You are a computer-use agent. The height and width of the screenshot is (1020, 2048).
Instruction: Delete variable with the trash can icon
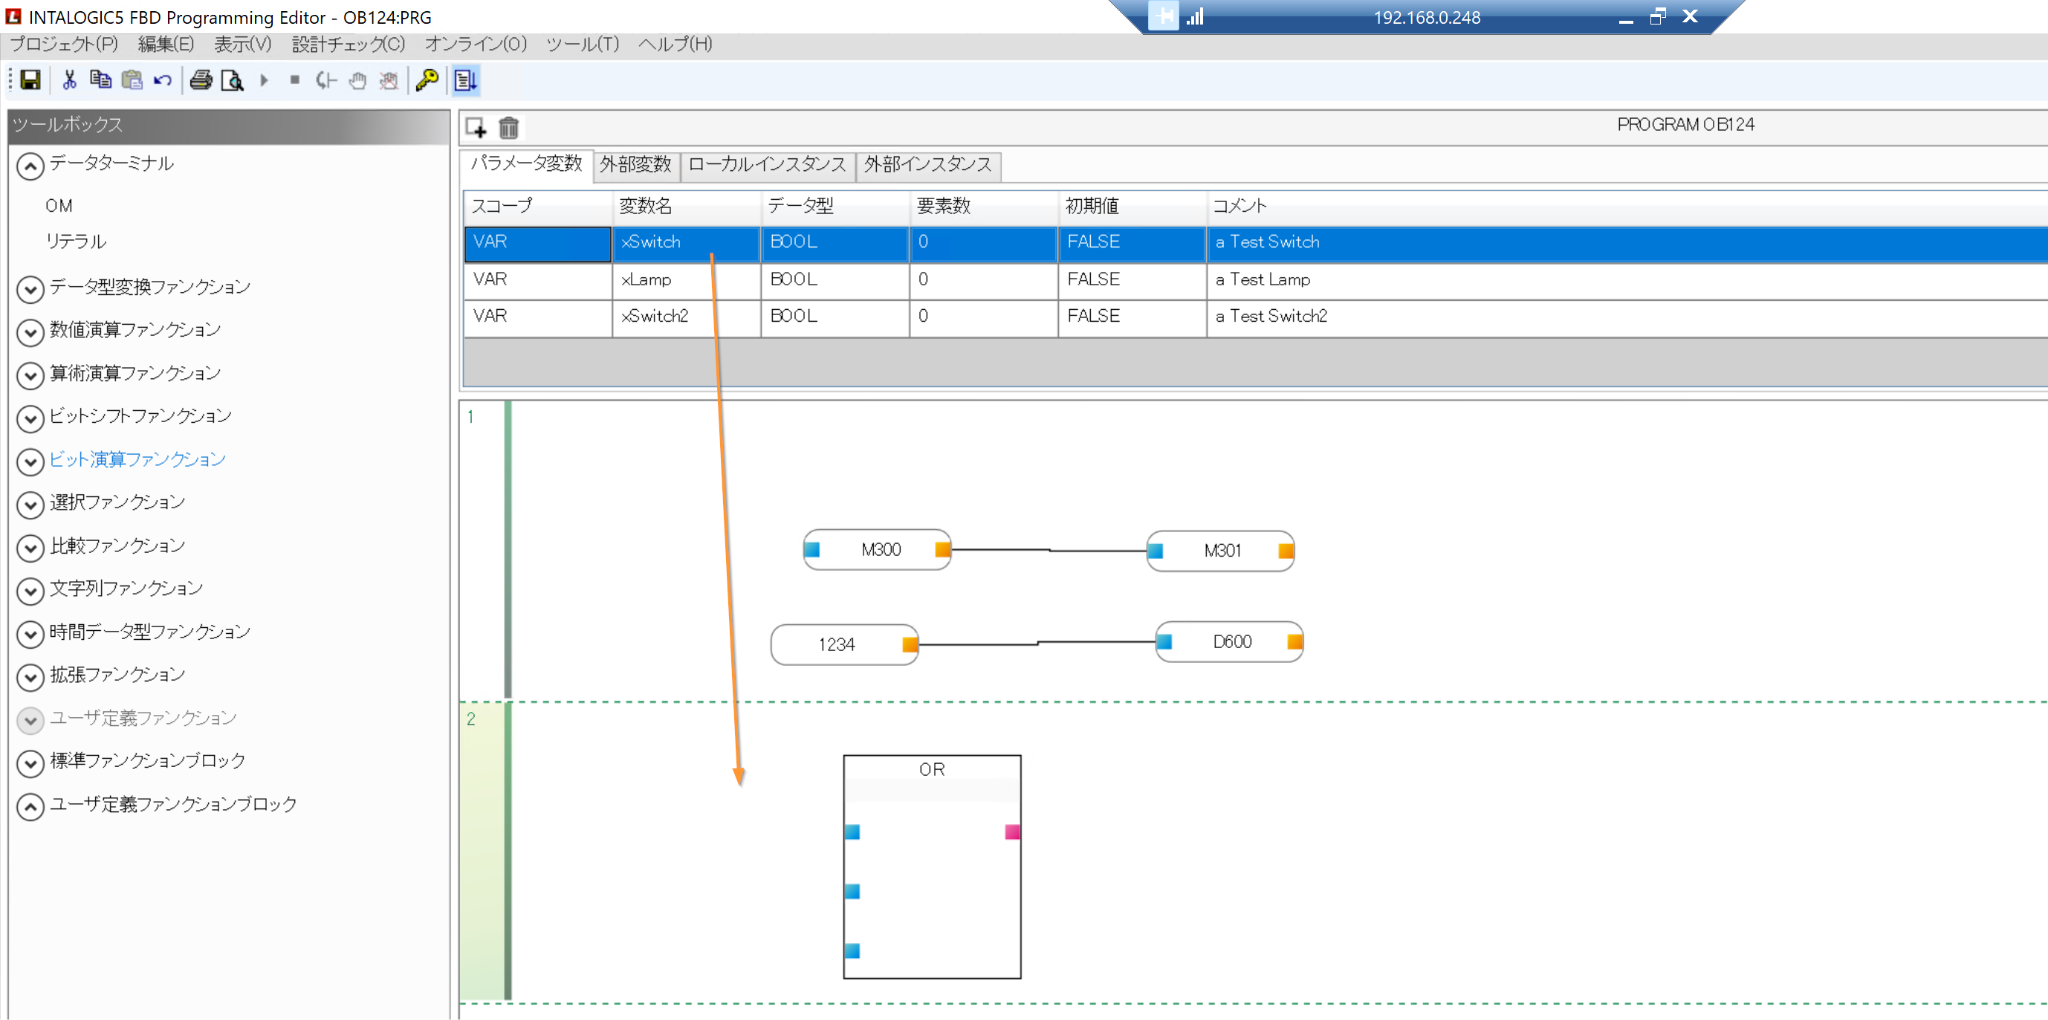pos(509,128)
